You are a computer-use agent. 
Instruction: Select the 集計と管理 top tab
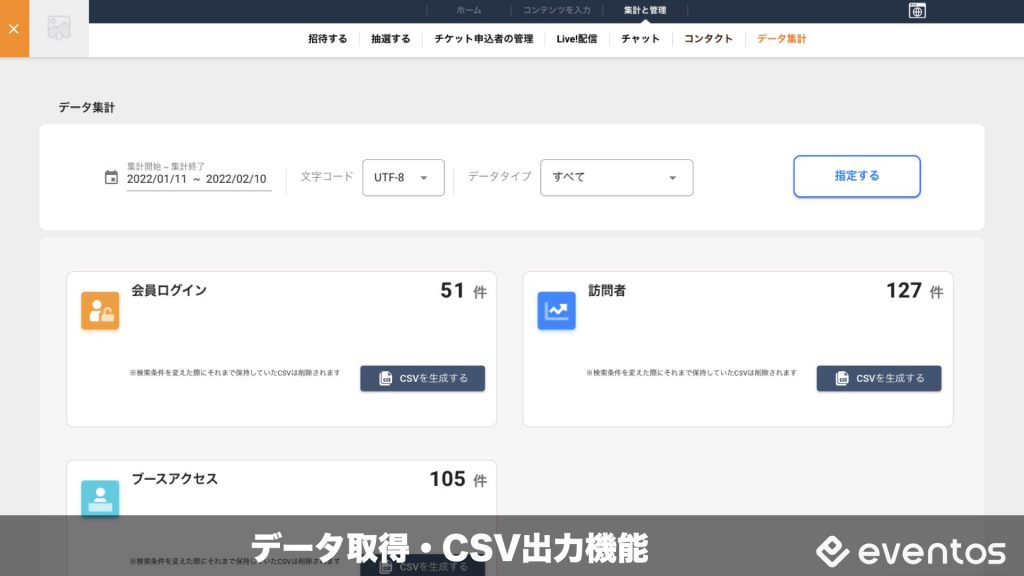[645, 10]
